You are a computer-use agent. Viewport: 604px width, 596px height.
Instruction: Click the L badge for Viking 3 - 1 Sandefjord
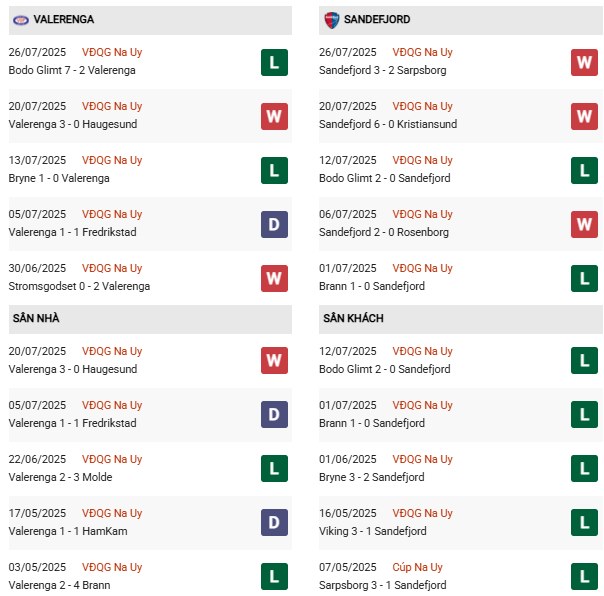pyautogui.click(x=584, y=523)
